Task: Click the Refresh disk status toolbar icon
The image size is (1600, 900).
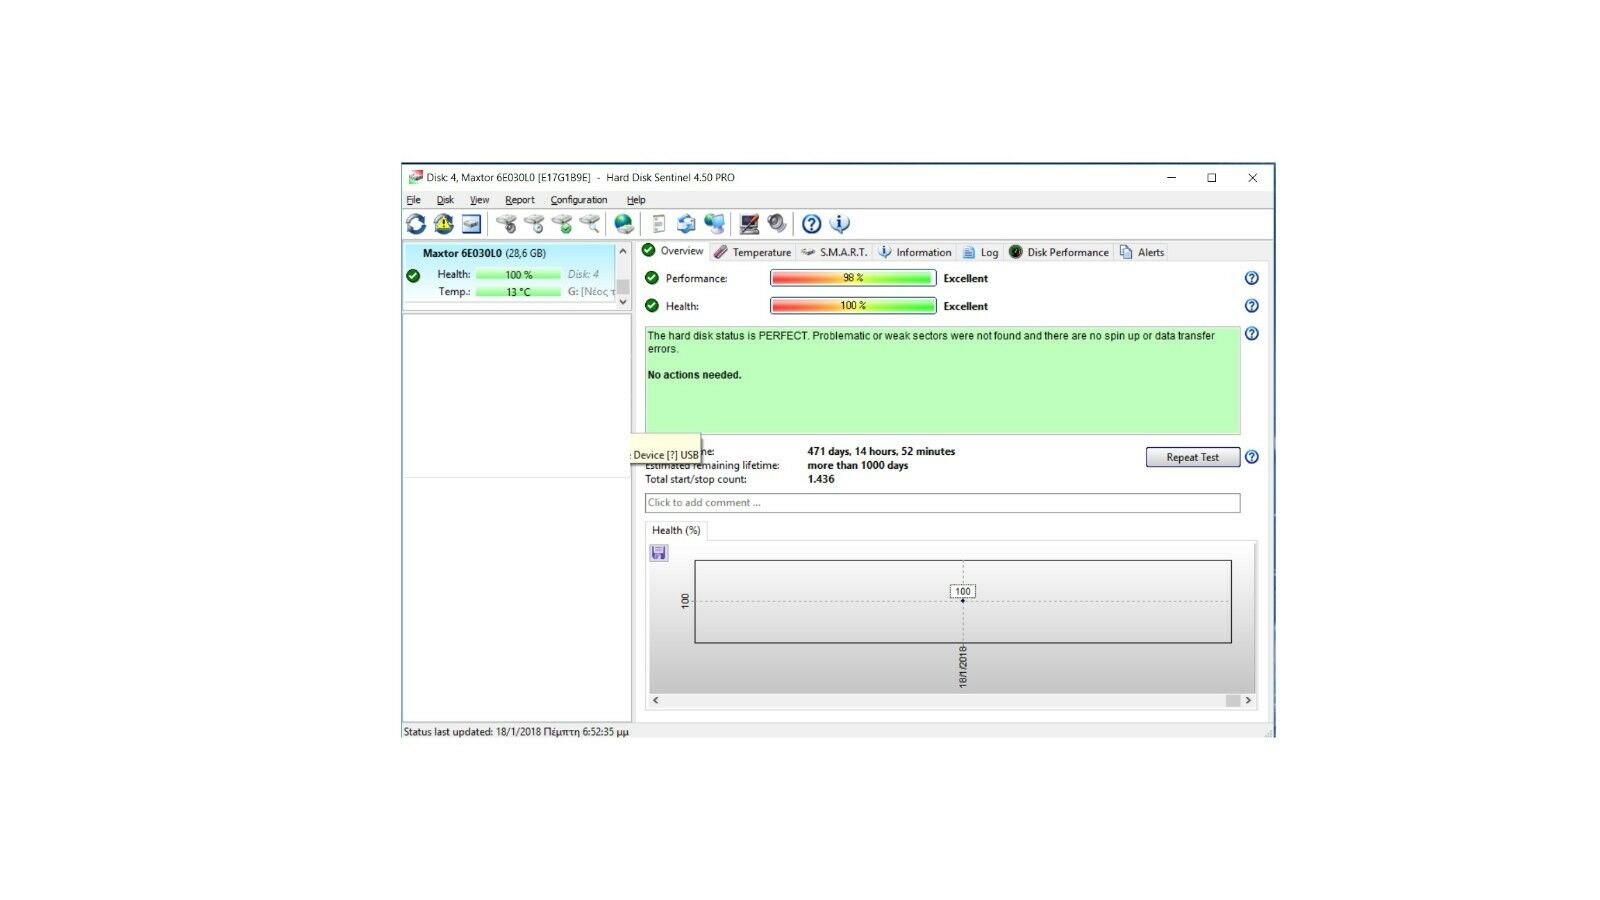Action: [416, 224]
